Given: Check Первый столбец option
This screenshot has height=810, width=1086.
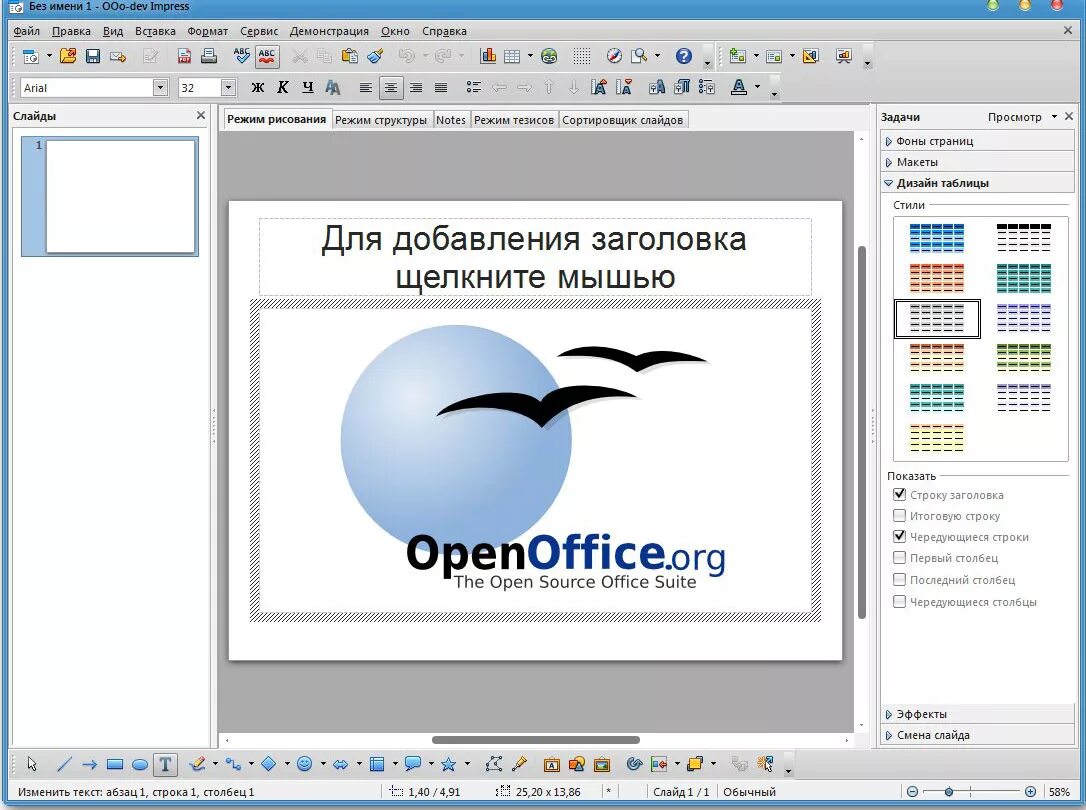Looking at the screenshot, I should tap(899, 557).
